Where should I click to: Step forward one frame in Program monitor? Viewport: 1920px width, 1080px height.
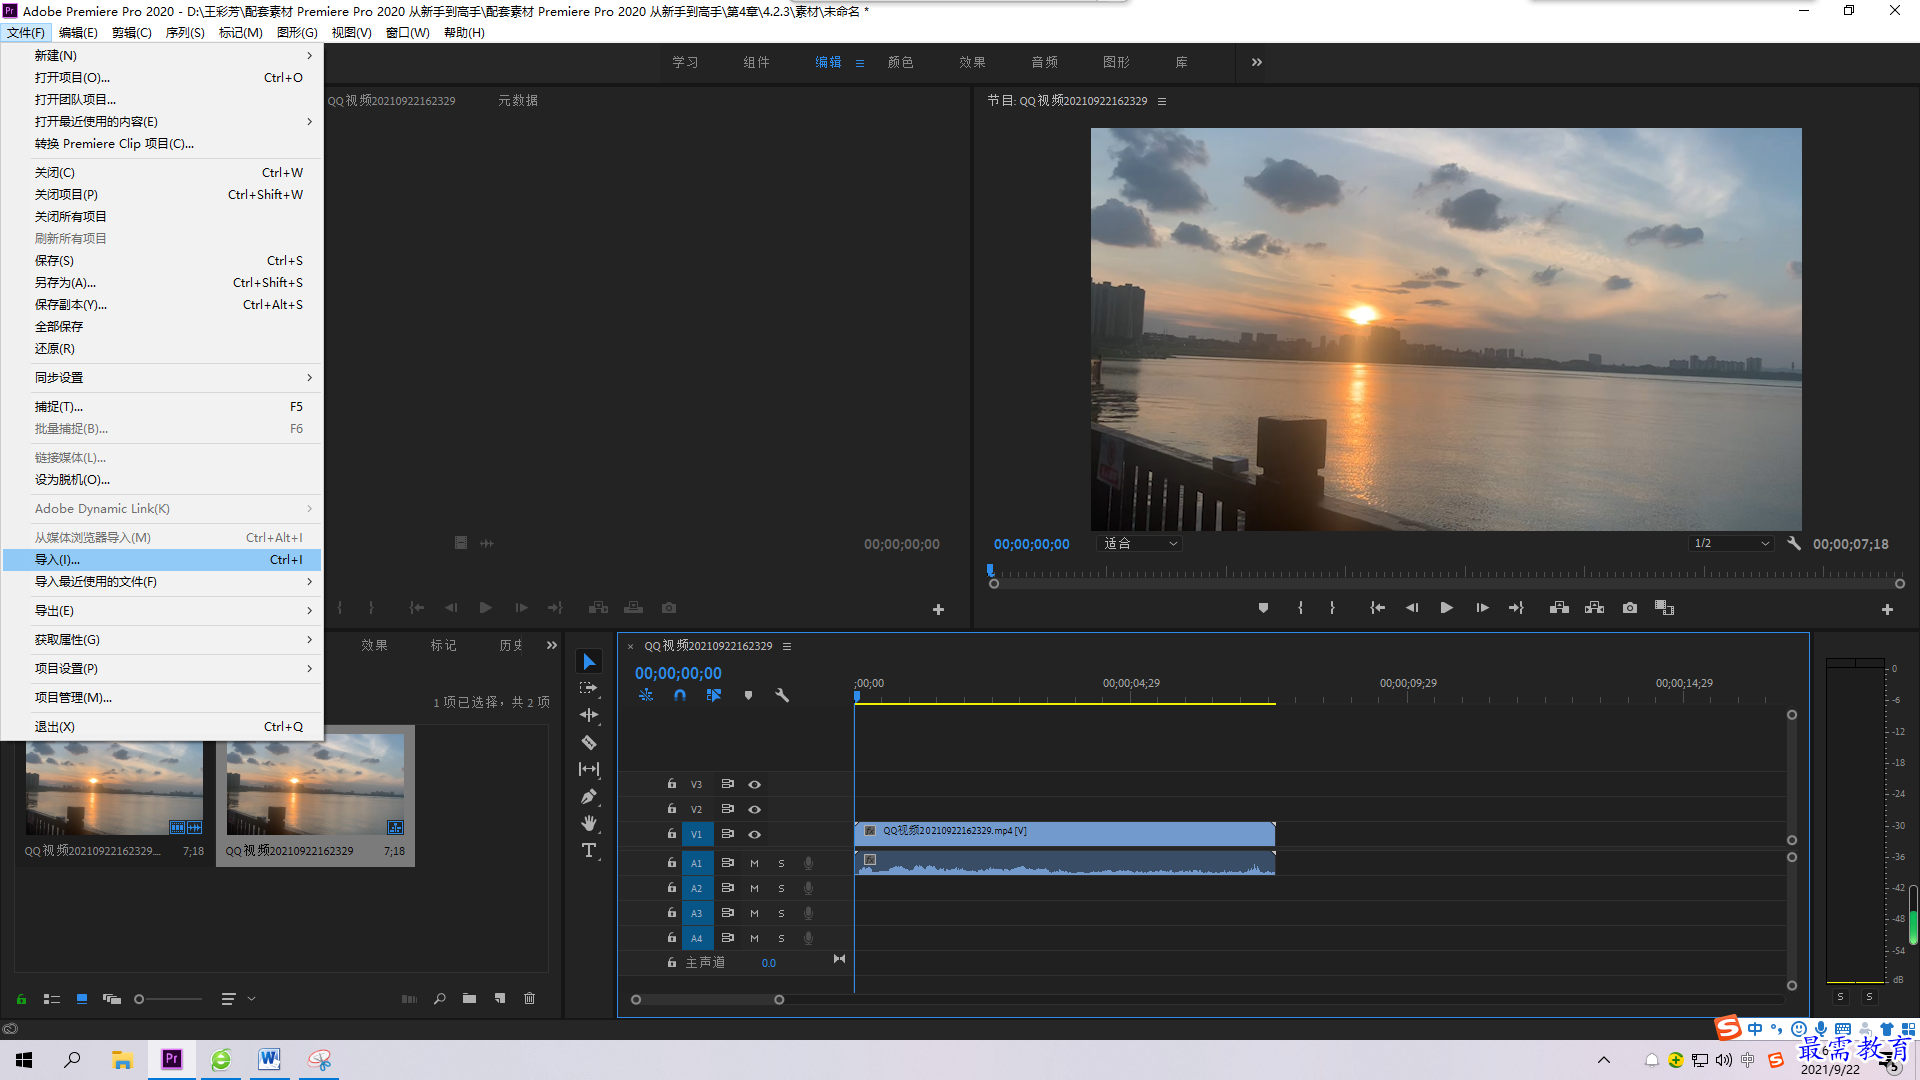point(1482,608)
